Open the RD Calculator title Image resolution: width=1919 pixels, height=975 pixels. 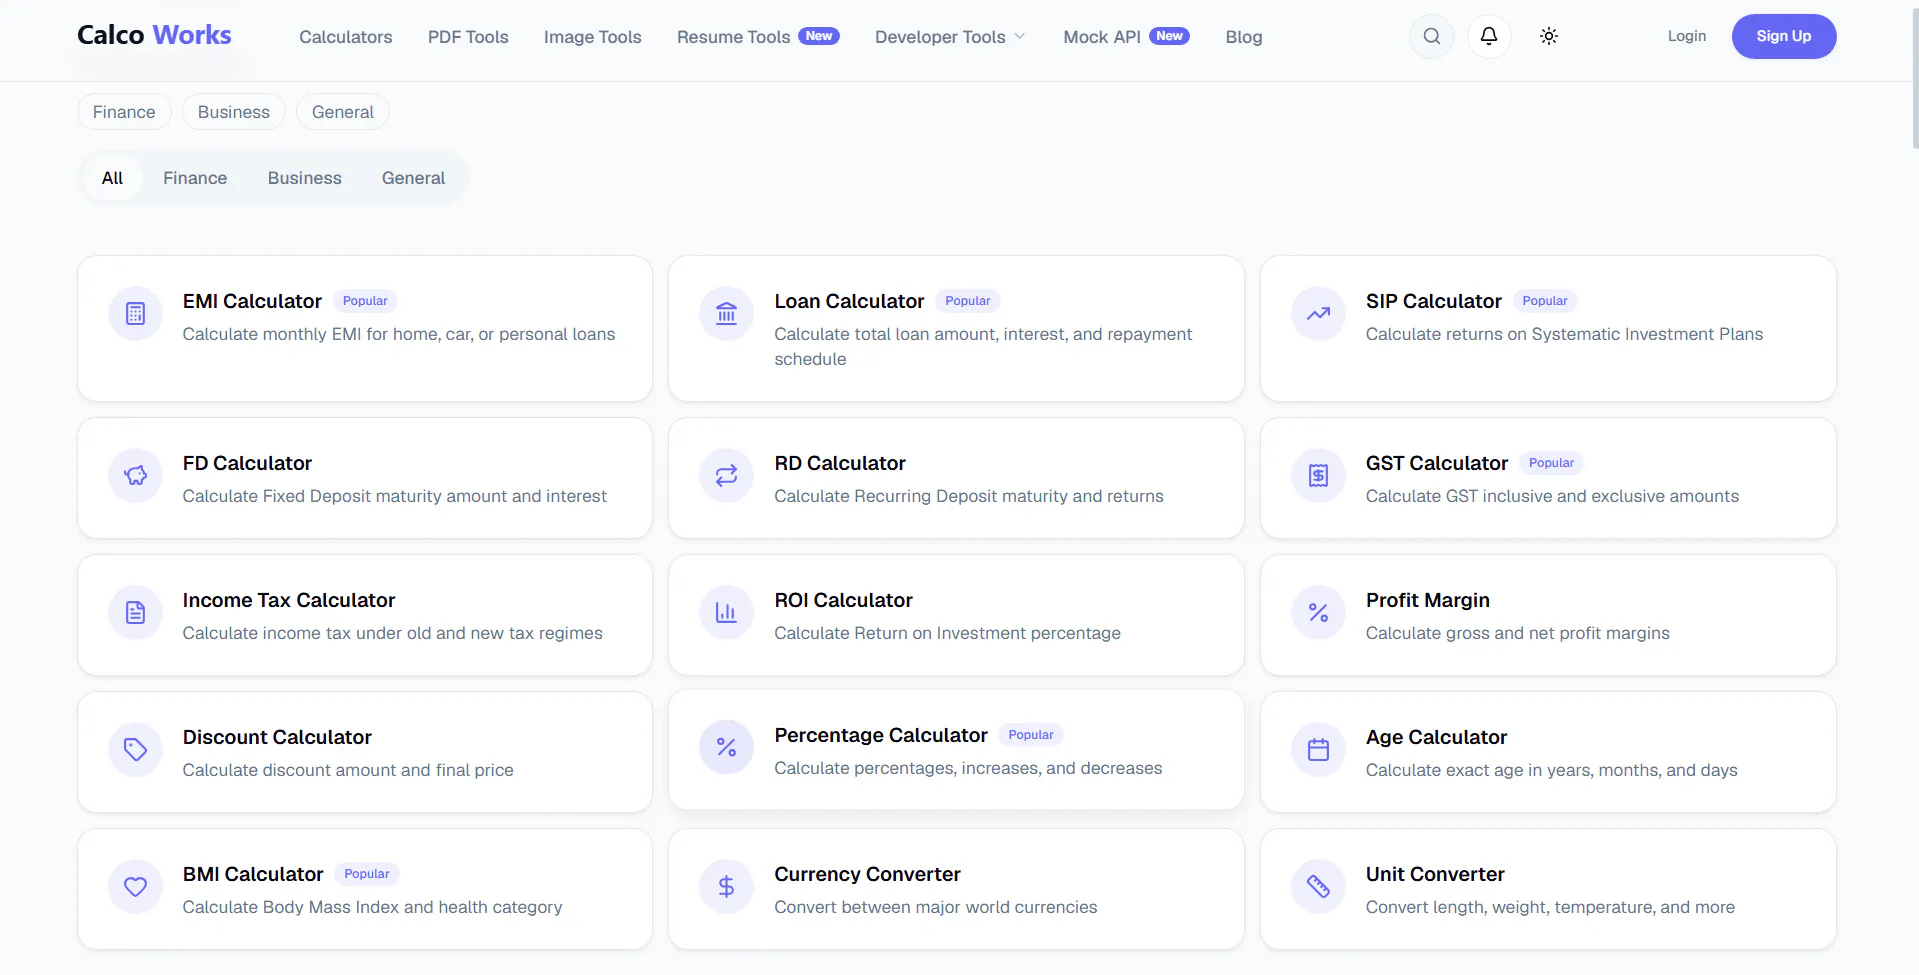pyautogui.click(x=840, y=463)
